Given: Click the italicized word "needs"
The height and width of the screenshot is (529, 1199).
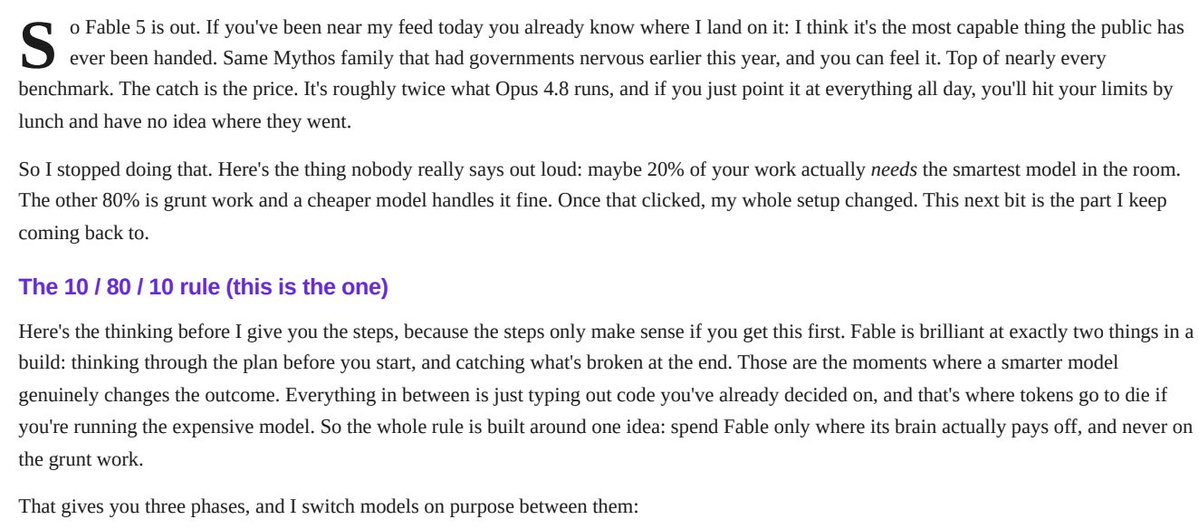Looking at the screenshot, I should [894, 170].
